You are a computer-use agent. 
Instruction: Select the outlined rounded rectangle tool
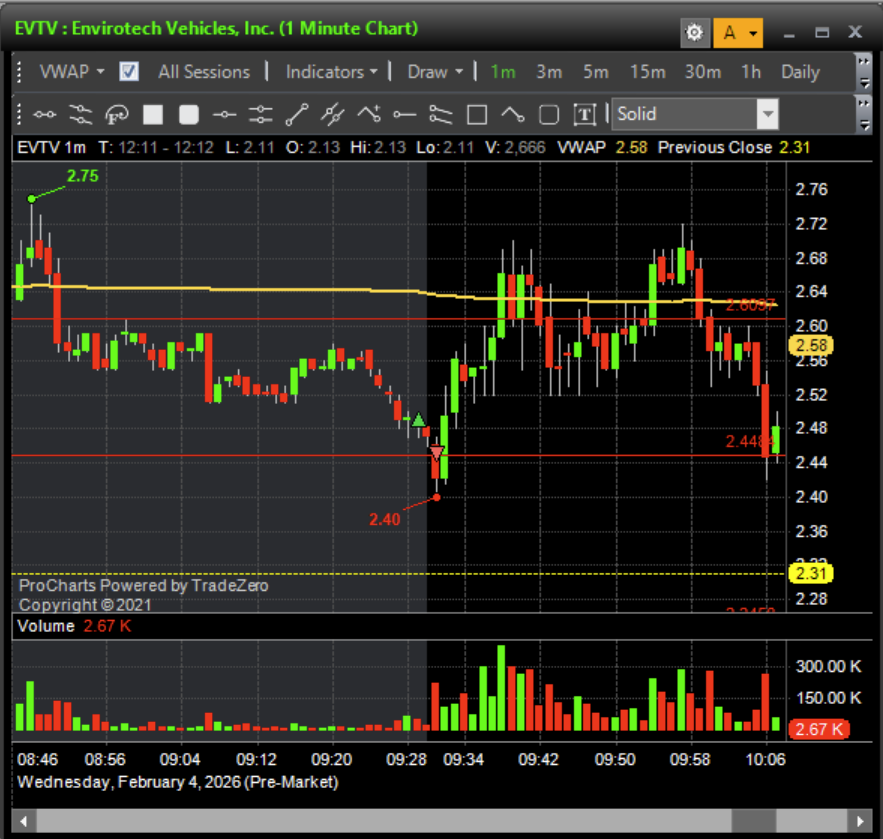click(x=549, y=114)
